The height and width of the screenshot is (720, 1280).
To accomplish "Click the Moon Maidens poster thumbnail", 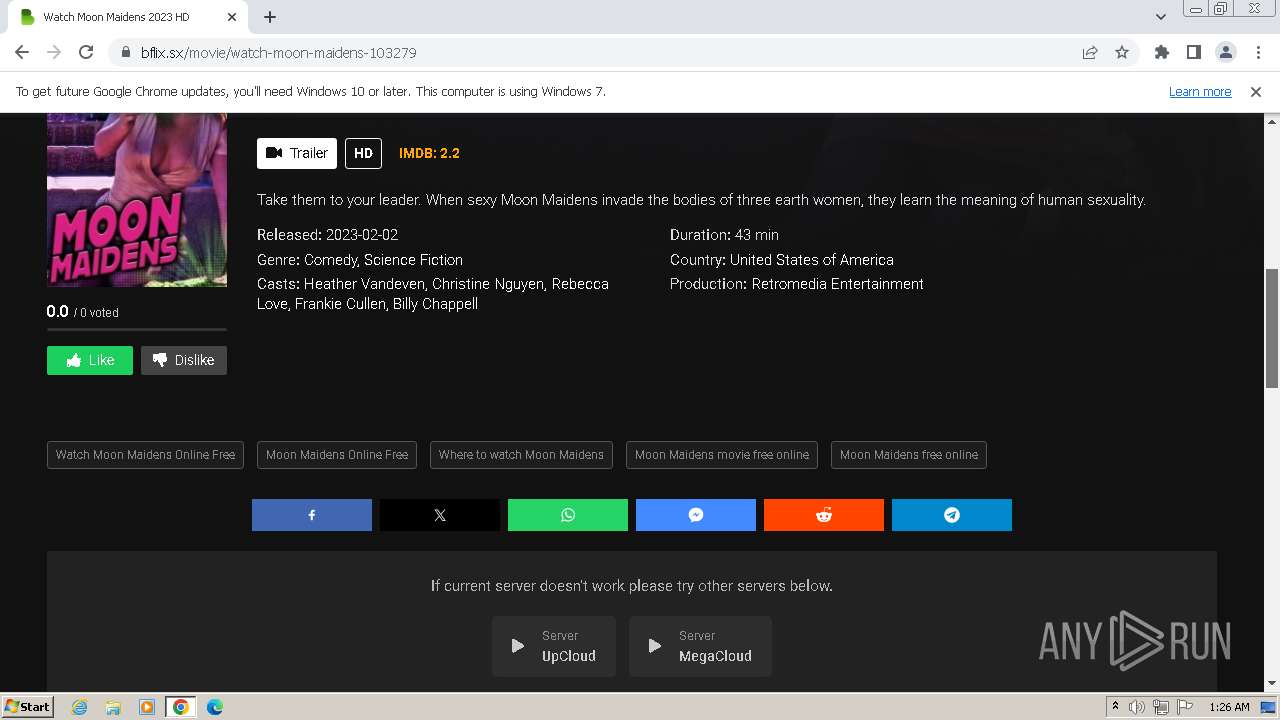I will (137, 200).
